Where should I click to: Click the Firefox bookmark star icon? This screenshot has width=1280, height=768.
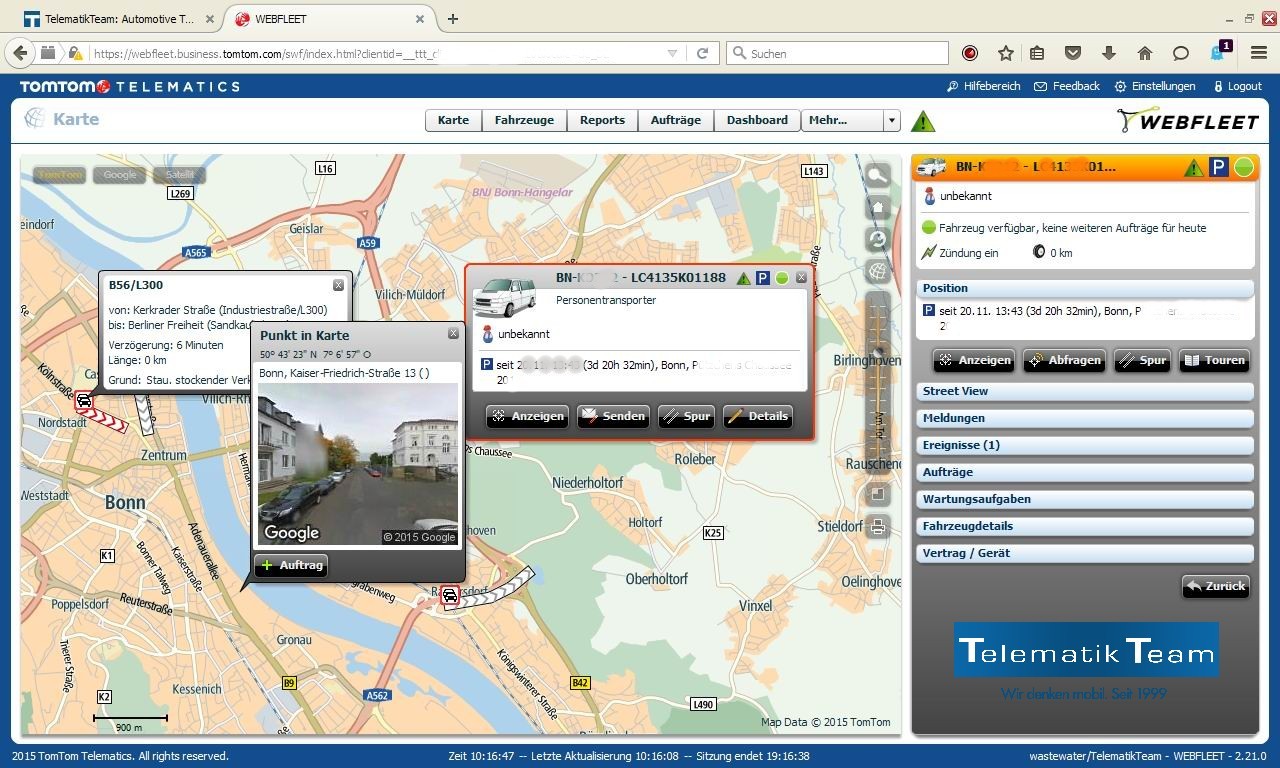pyautogui.click(x=1006, y=53)
